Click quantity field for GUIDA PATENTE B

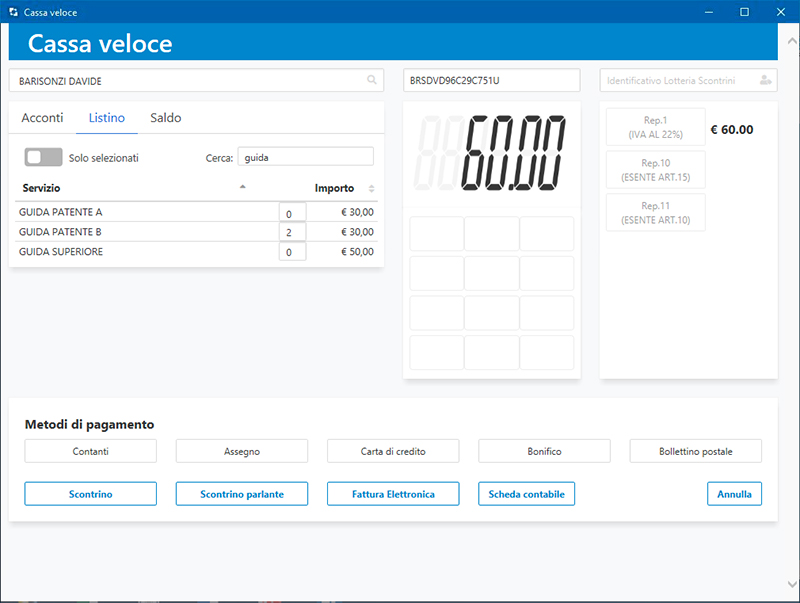(292, 232)
